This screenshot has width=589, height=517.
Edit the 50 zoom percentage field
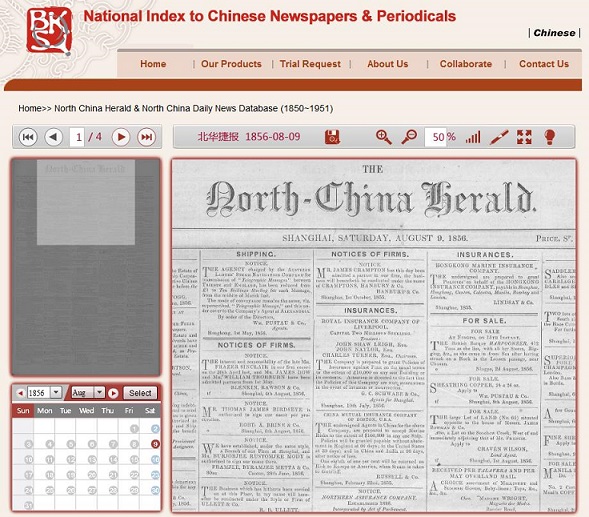[435, 137]
